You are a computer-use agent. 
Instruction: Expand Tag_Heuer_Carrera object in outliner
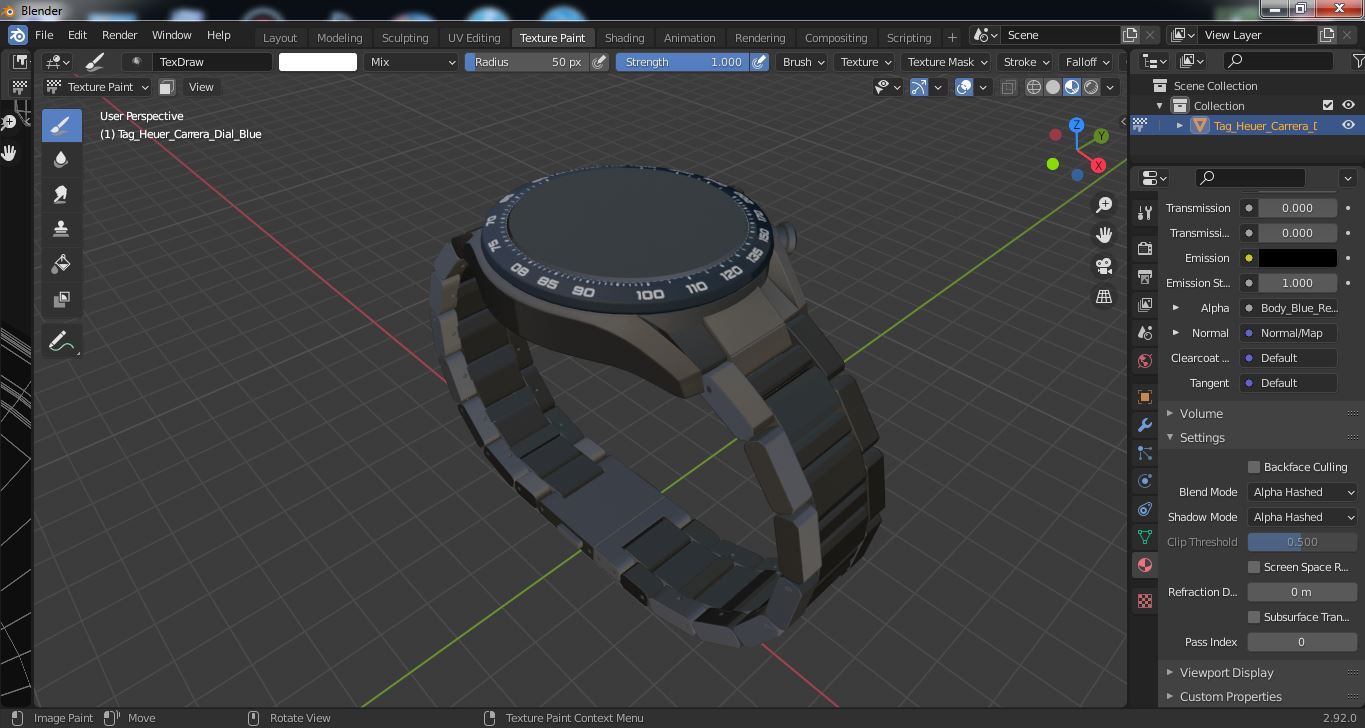pyautogui.click(x=1180, y=125)
